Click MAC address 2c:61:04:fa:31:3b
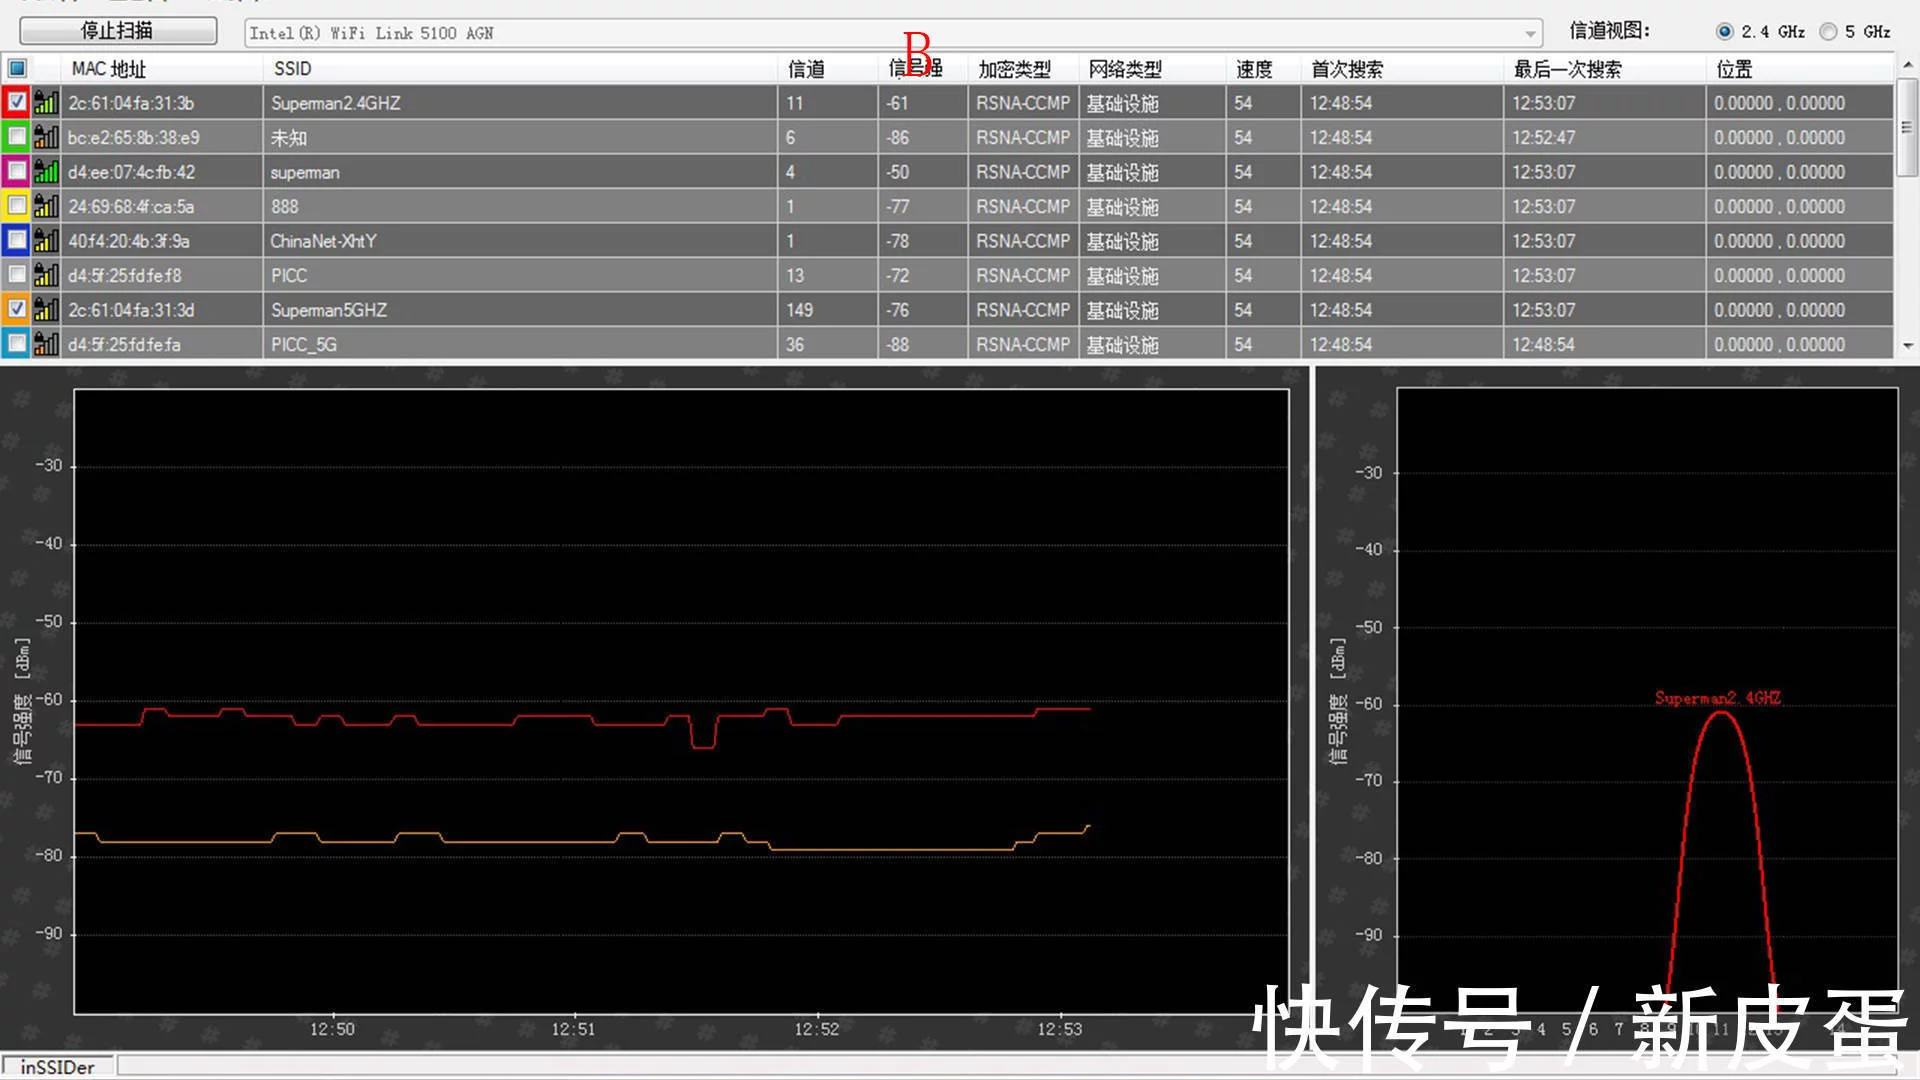Viewport: 1920px width, 1080px height. [131, 103]
